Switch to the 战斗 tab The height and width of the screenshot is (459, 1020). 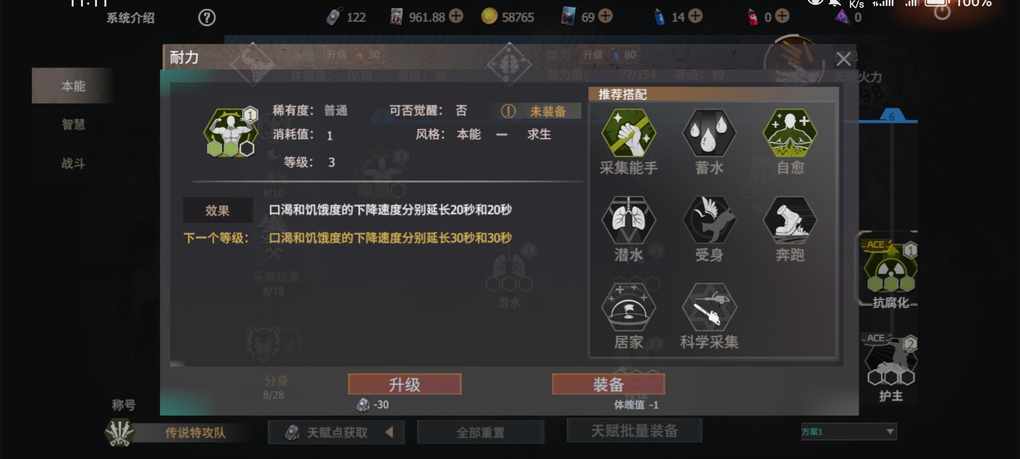tap(73, 163)
